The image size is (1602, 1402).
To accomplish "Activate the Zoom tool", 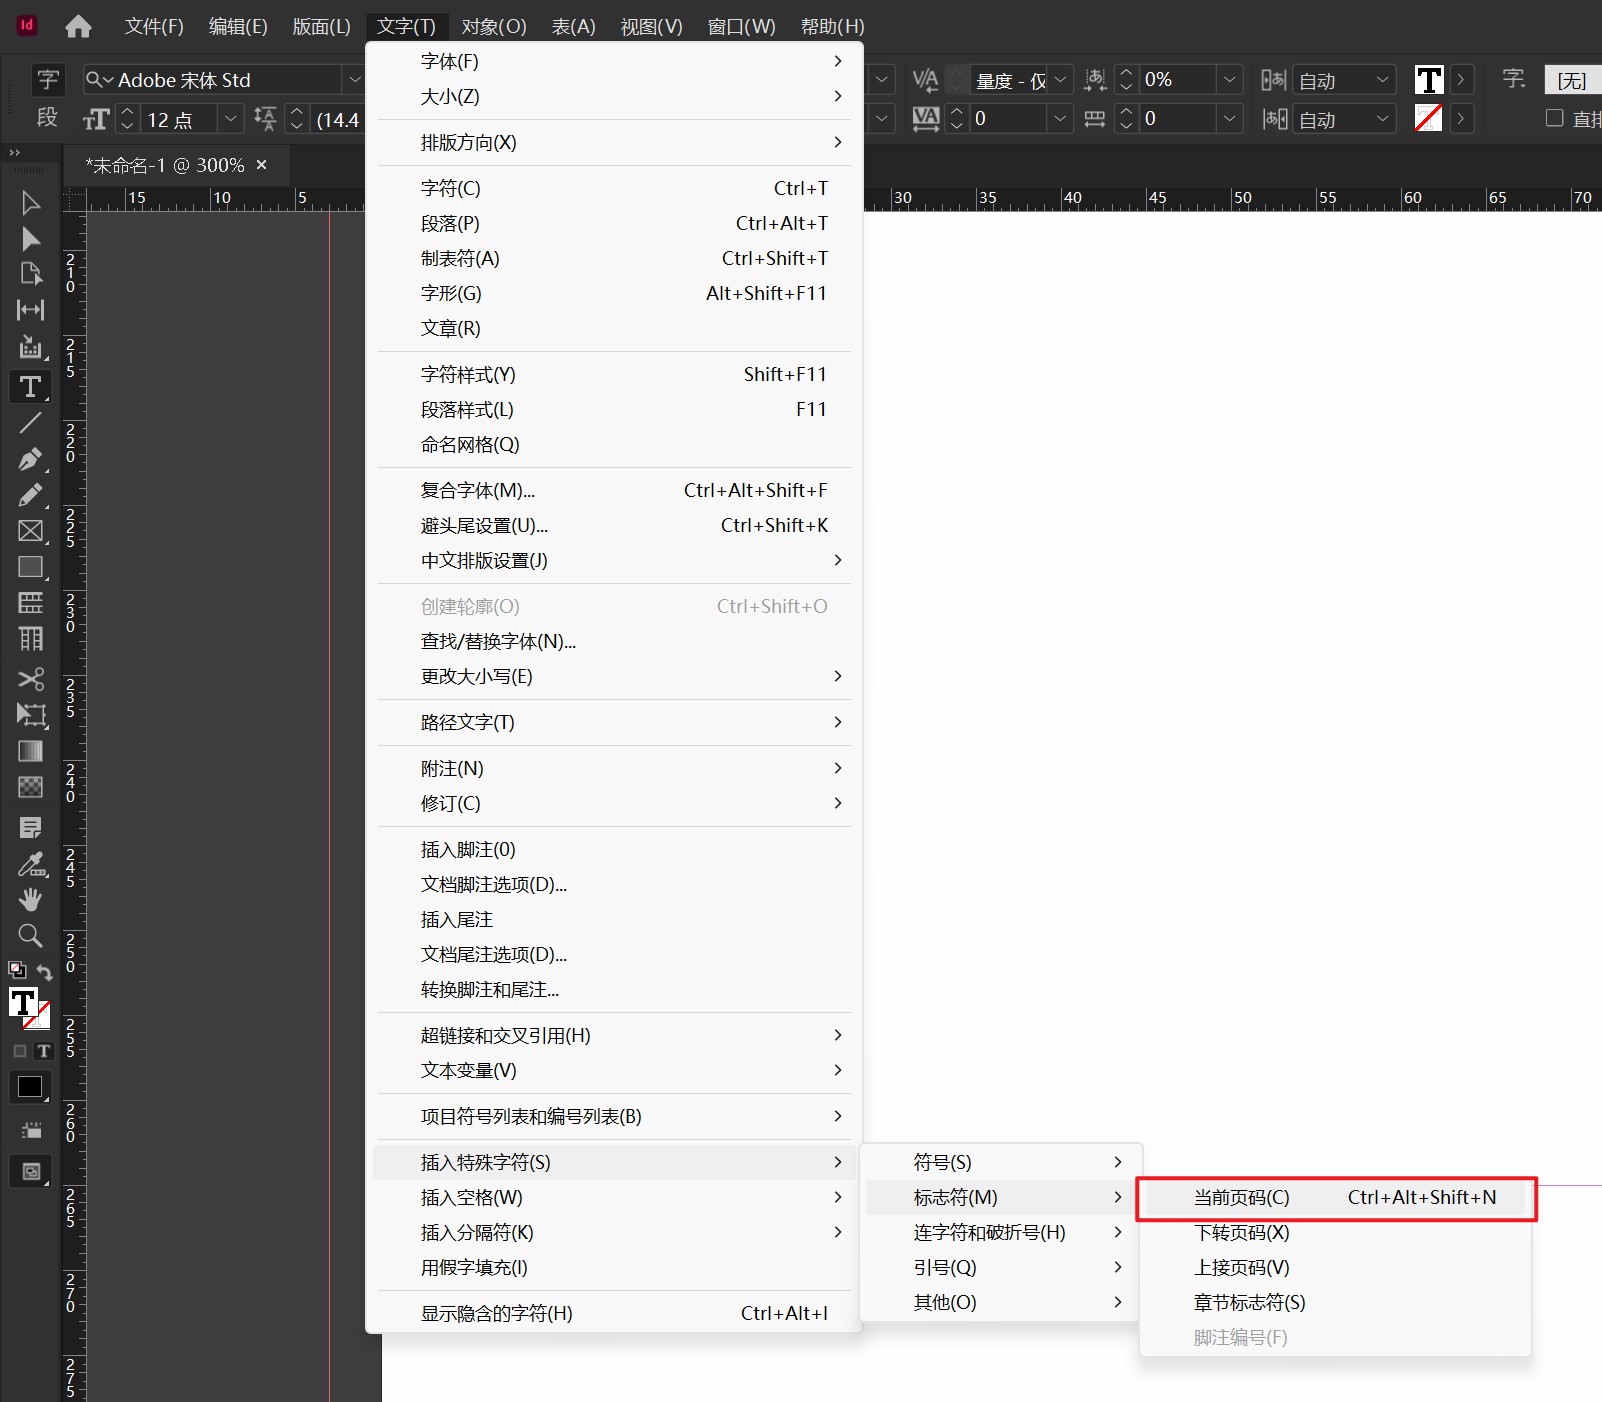I will click(30, 936).
